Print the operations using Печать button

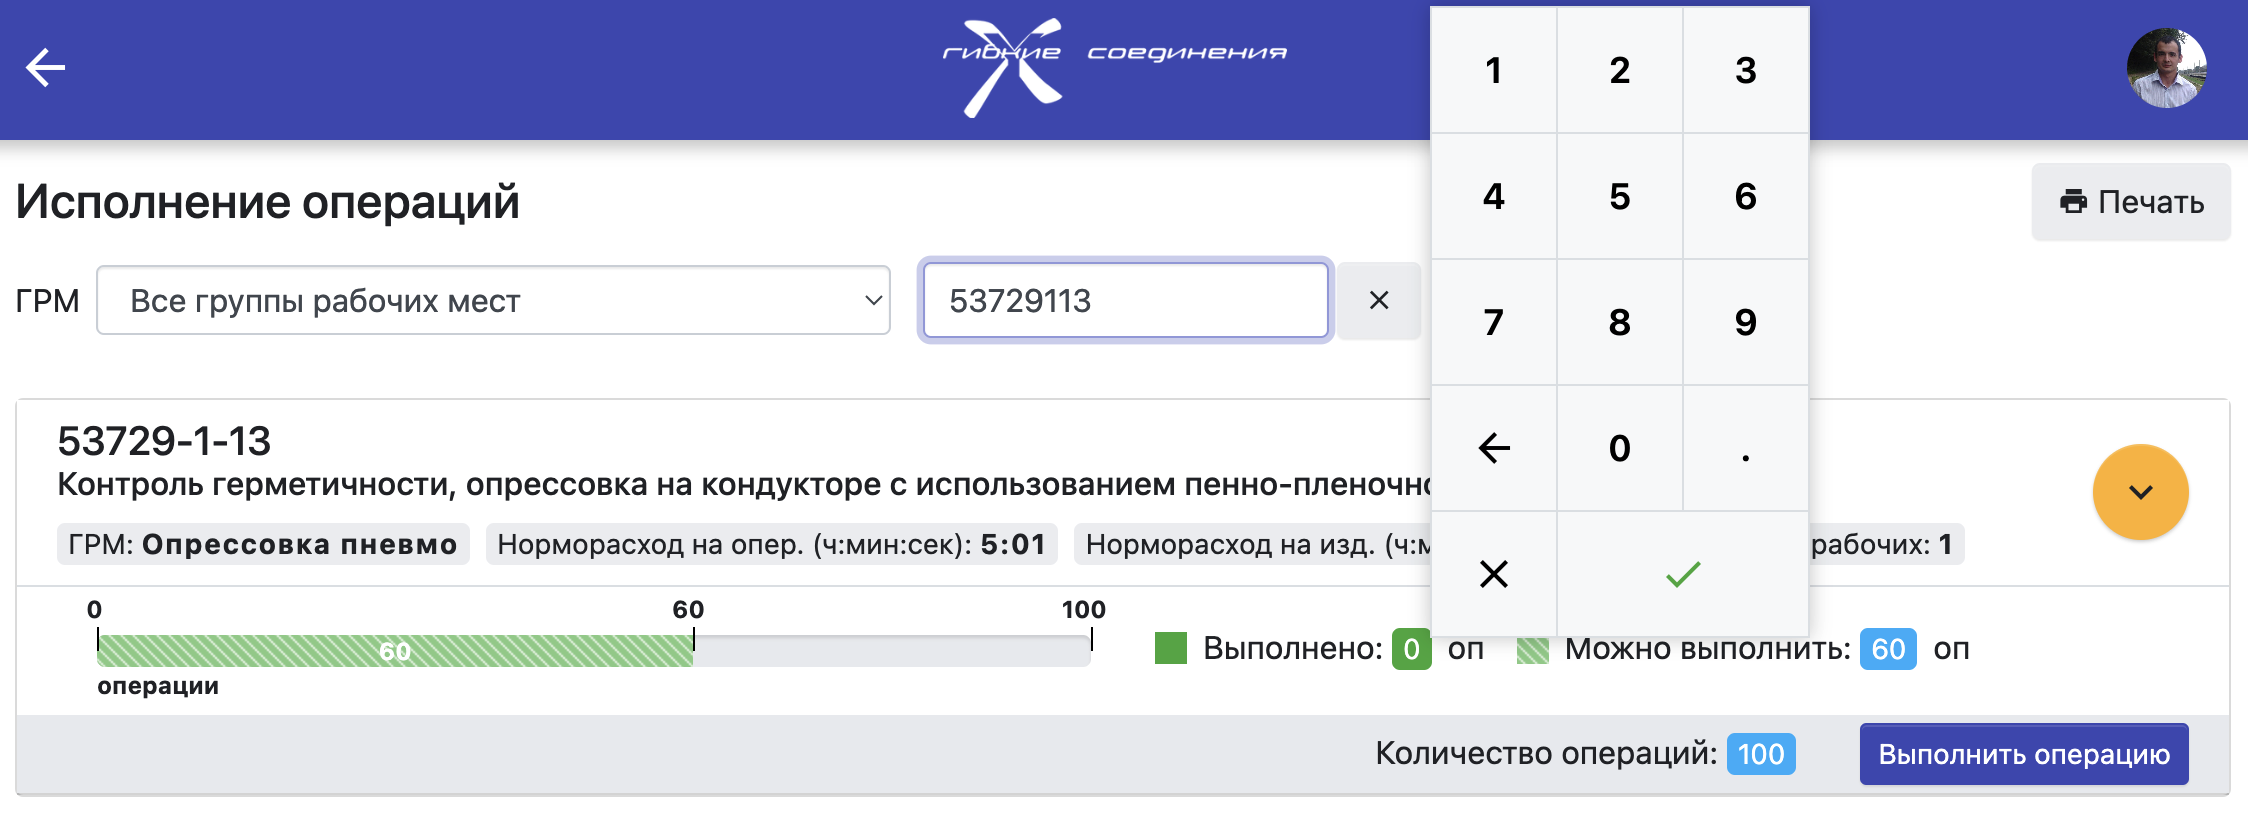pos(2131,202)
